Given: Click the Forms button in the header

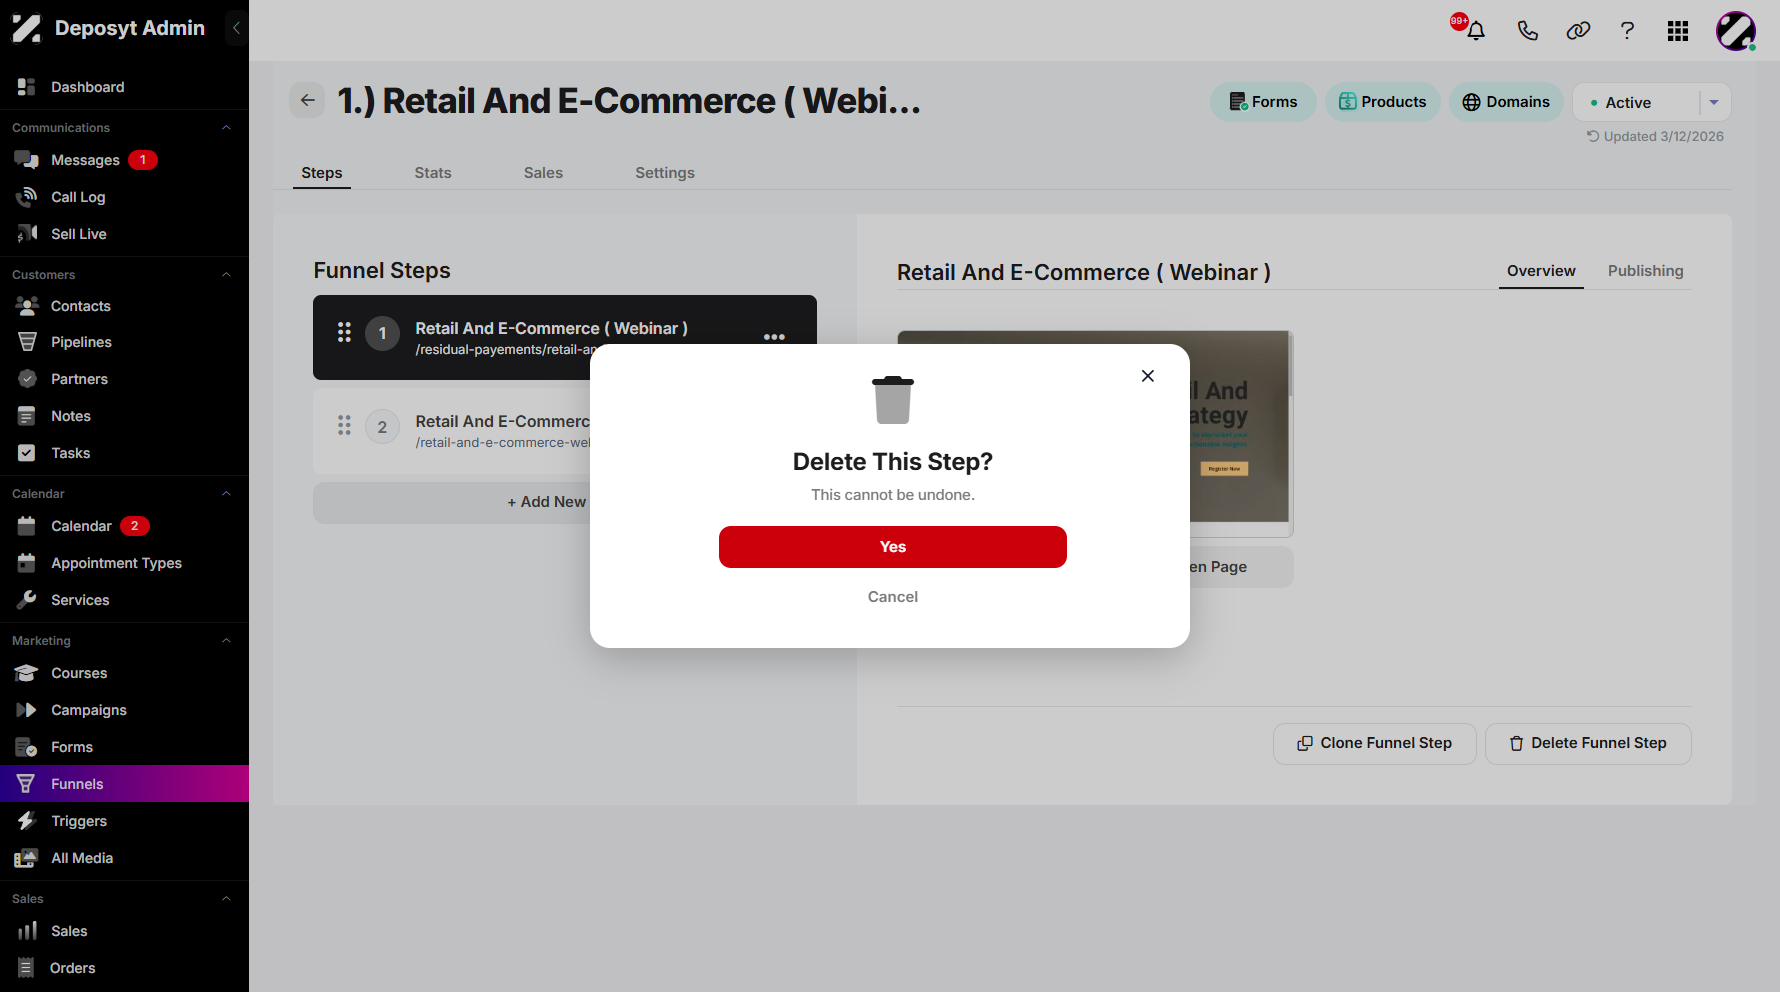Looking at the screenshot, I should [x=1263, y=102].
